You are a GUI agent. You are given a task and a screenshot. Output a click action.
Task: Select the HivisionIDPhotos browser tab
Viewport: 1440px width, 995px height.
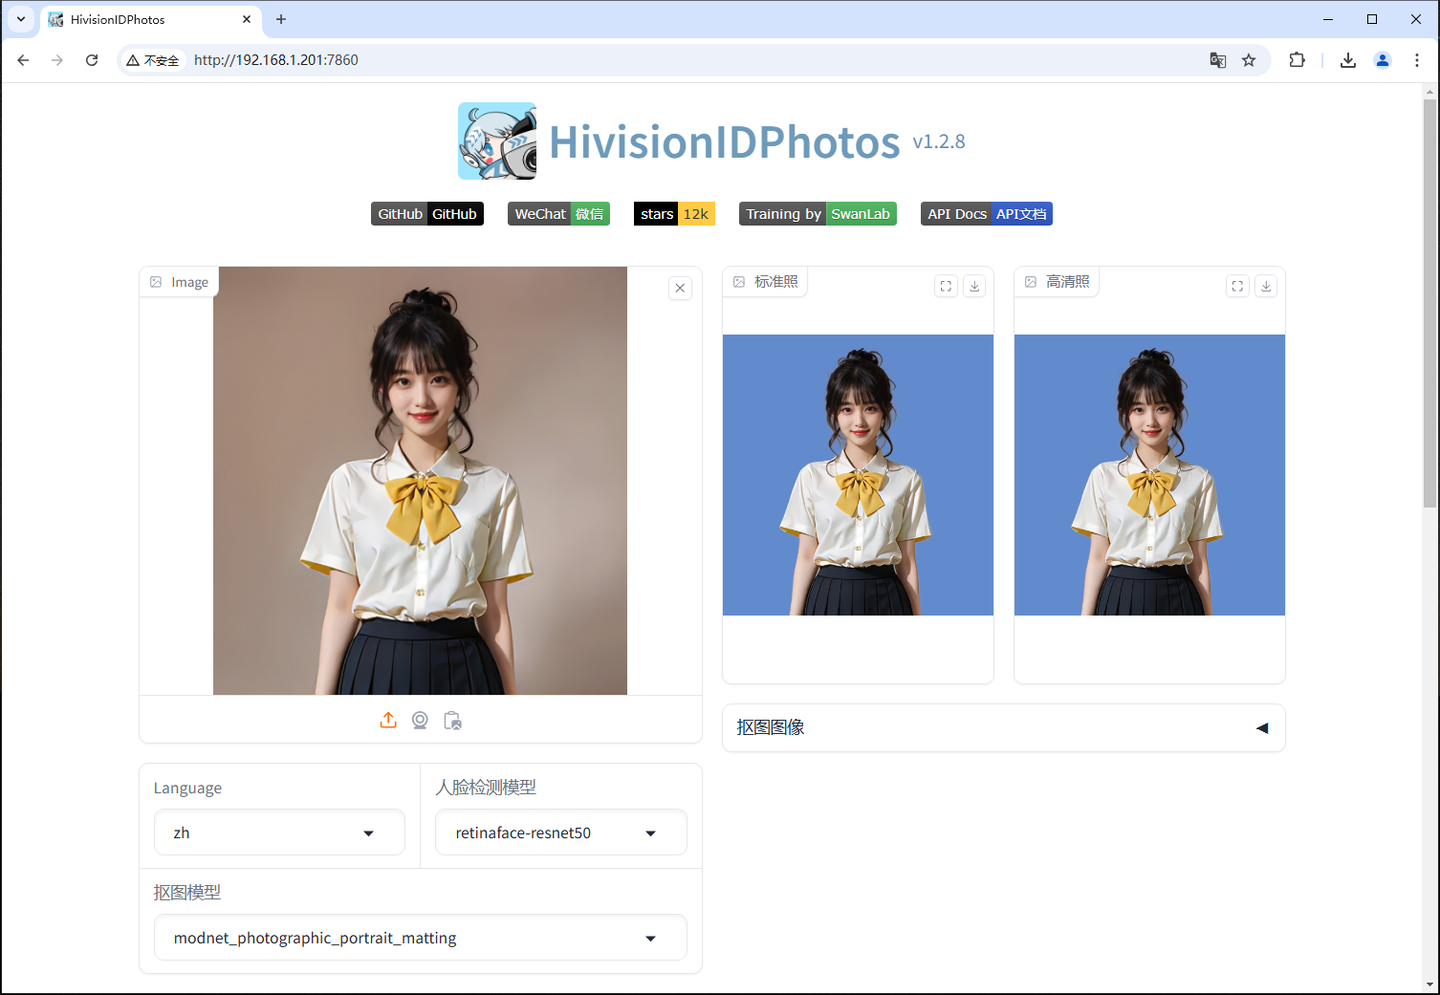pyautogui.click(x=140, y=19)
